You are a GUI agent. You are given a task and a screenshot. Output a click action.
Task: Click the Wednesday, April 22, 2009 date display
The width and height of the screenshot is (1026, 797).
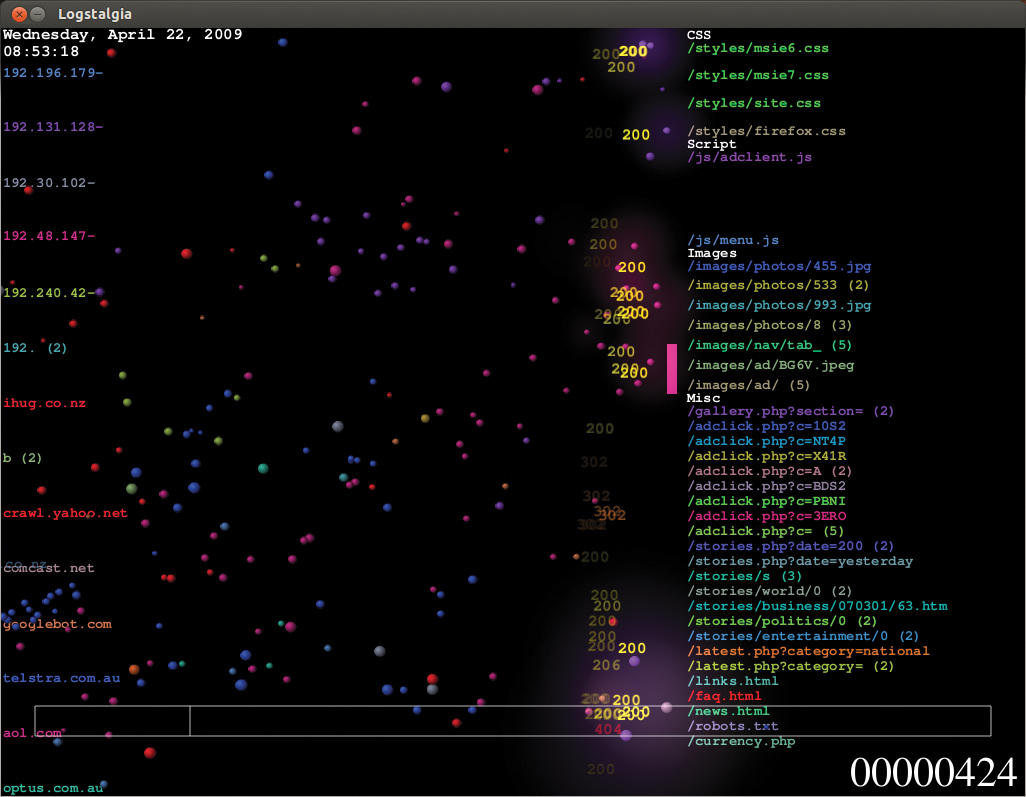tap(122, 34)
